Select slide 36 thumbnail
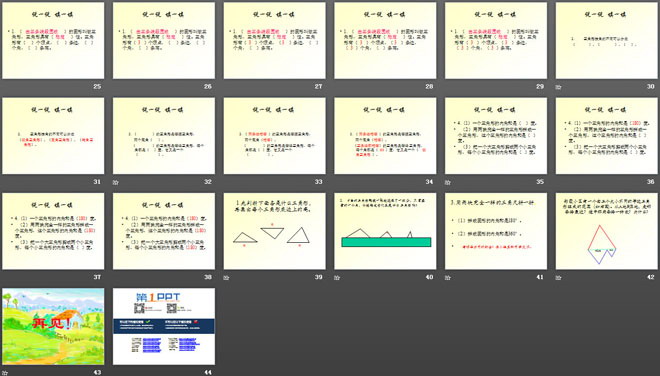The image size is (660, 376). coord(607,136)
